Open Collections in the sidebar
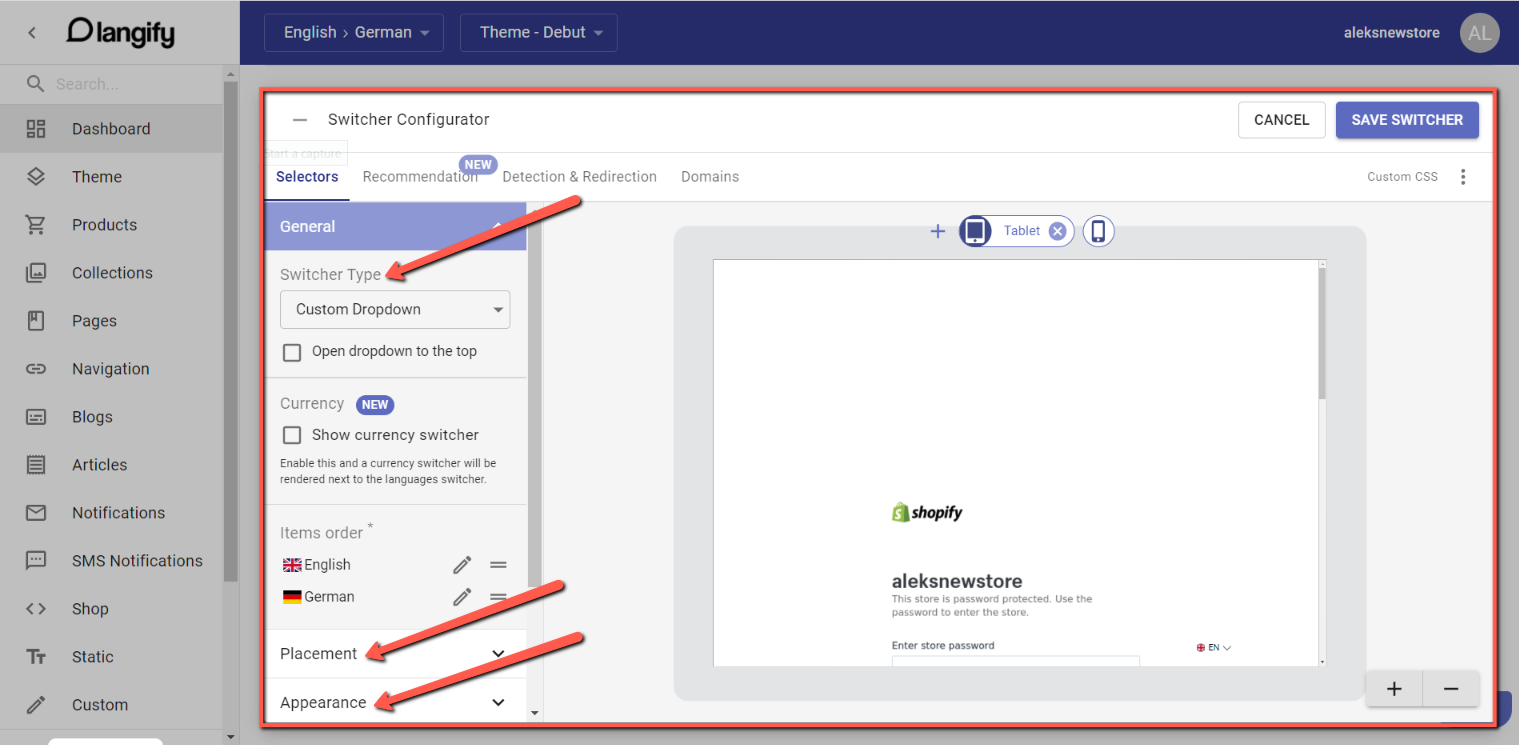Image resolution: width=1519 pixels, height=745 pixels. [111, 273]
